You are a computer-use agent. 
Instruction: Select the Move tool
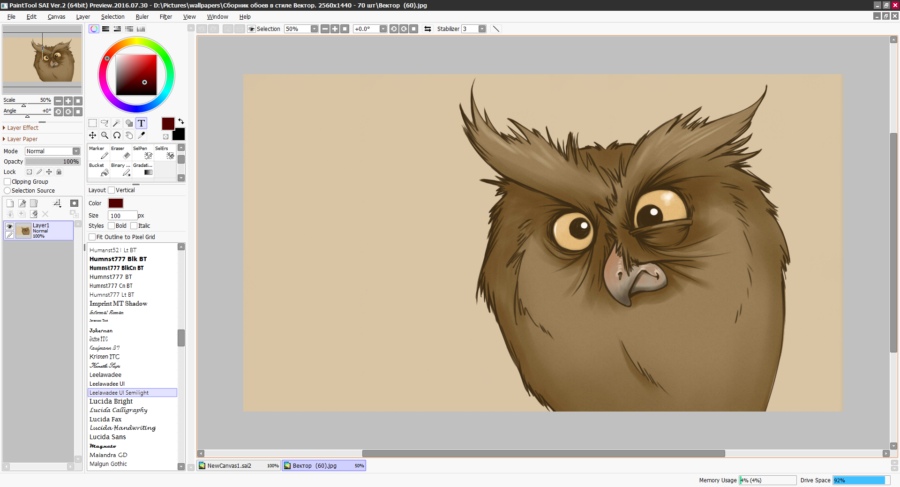[x=93, y=135]
